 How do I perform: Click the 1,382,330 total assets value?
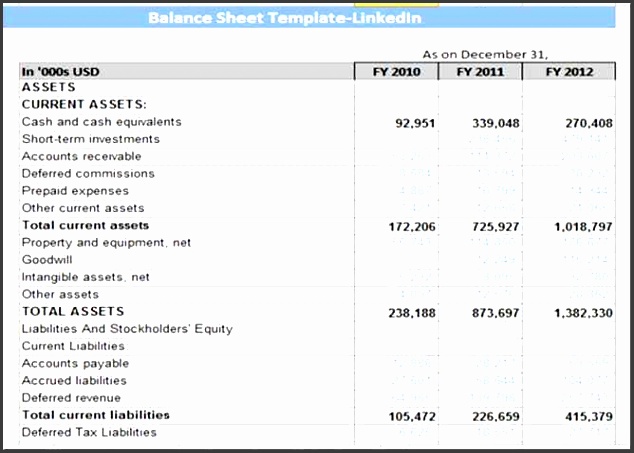tap(583, 313)
